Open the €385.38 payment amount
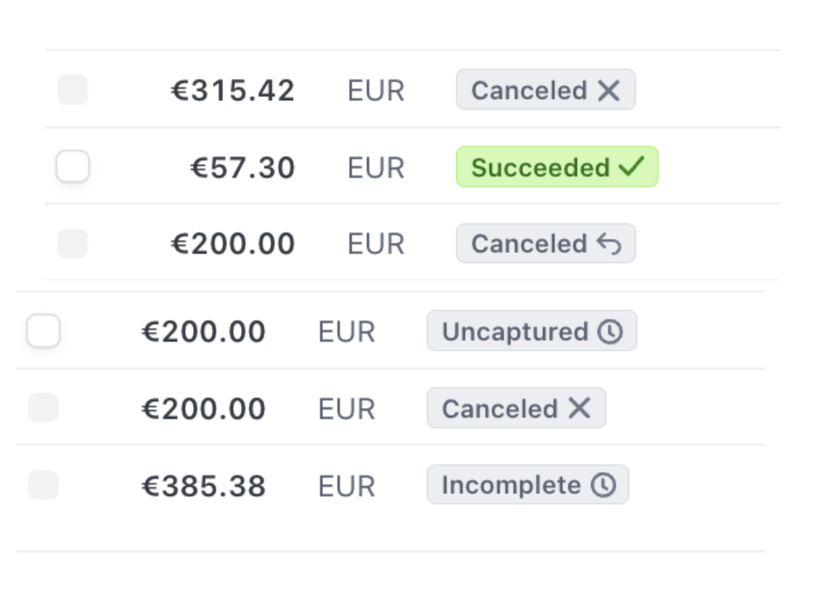The image size is (828, 593). point(204,486)
